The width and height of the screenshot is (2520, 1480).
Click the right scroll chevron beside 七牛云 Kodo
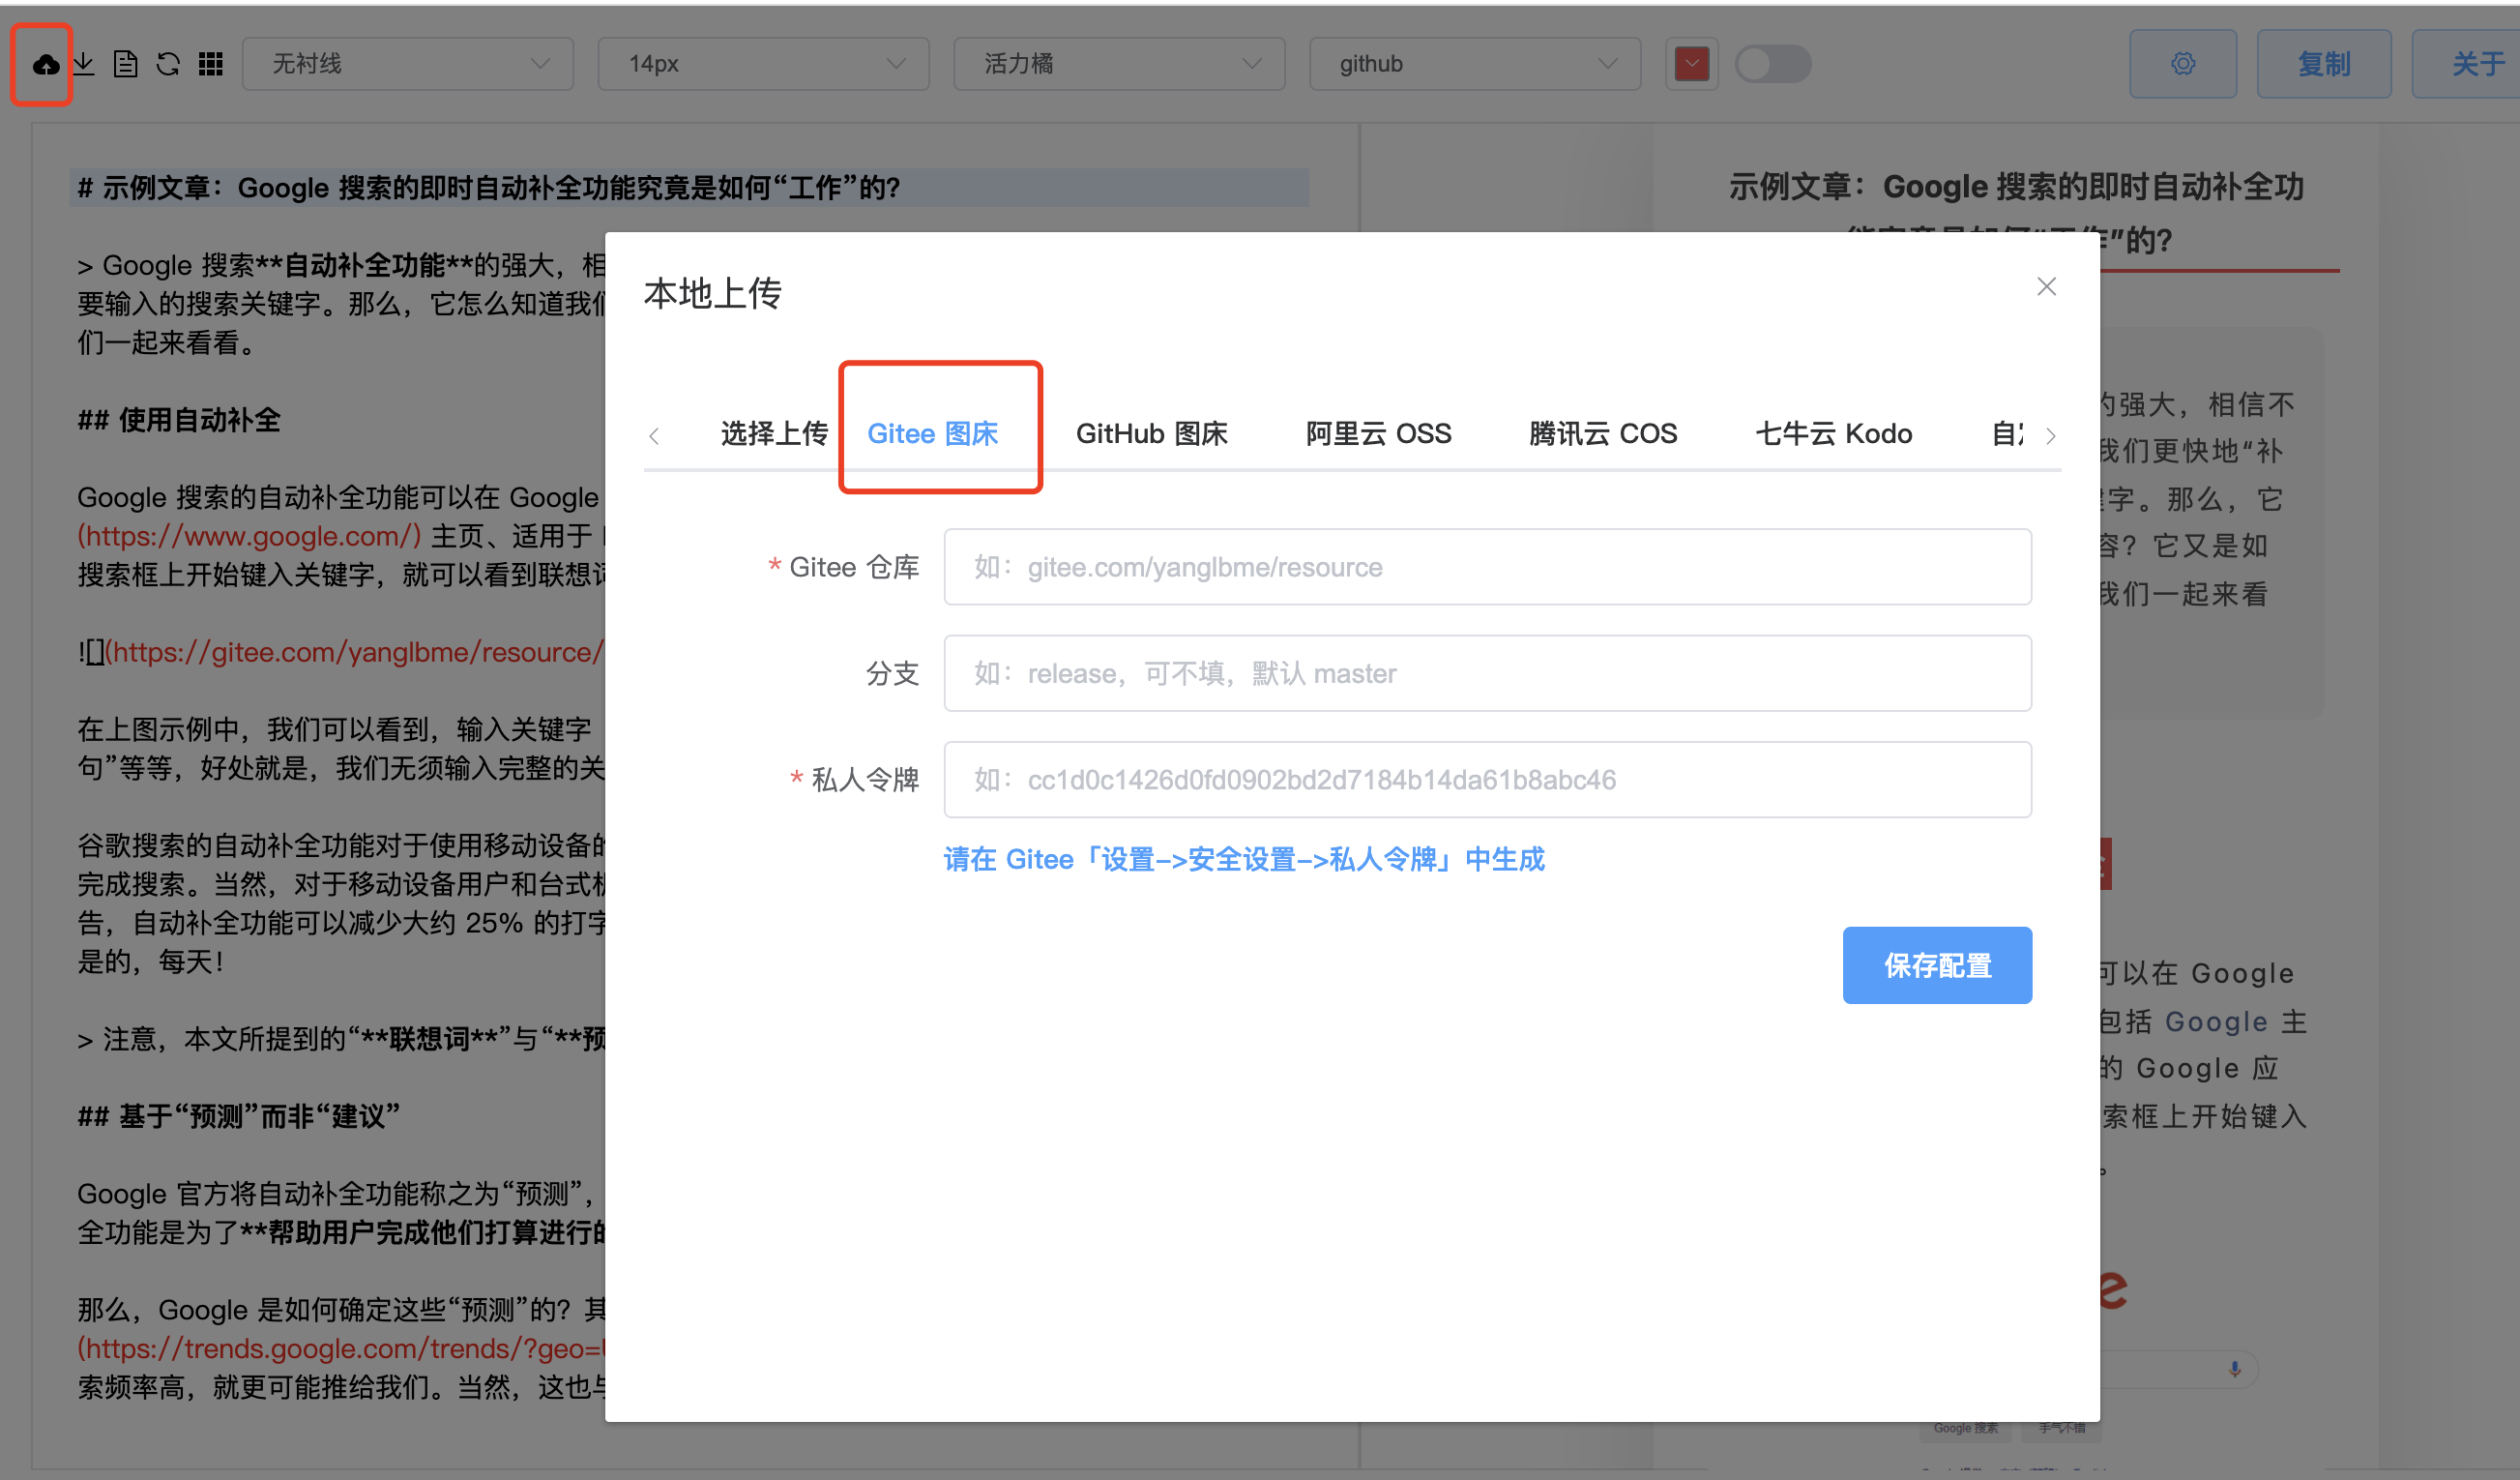(x=2052, y=435)
